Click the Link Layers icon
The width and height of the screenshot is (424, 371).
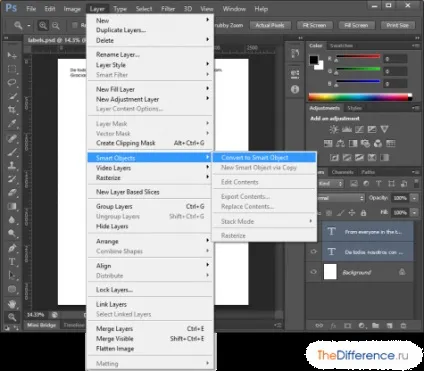pyautogui.click(x=319, y=326)
